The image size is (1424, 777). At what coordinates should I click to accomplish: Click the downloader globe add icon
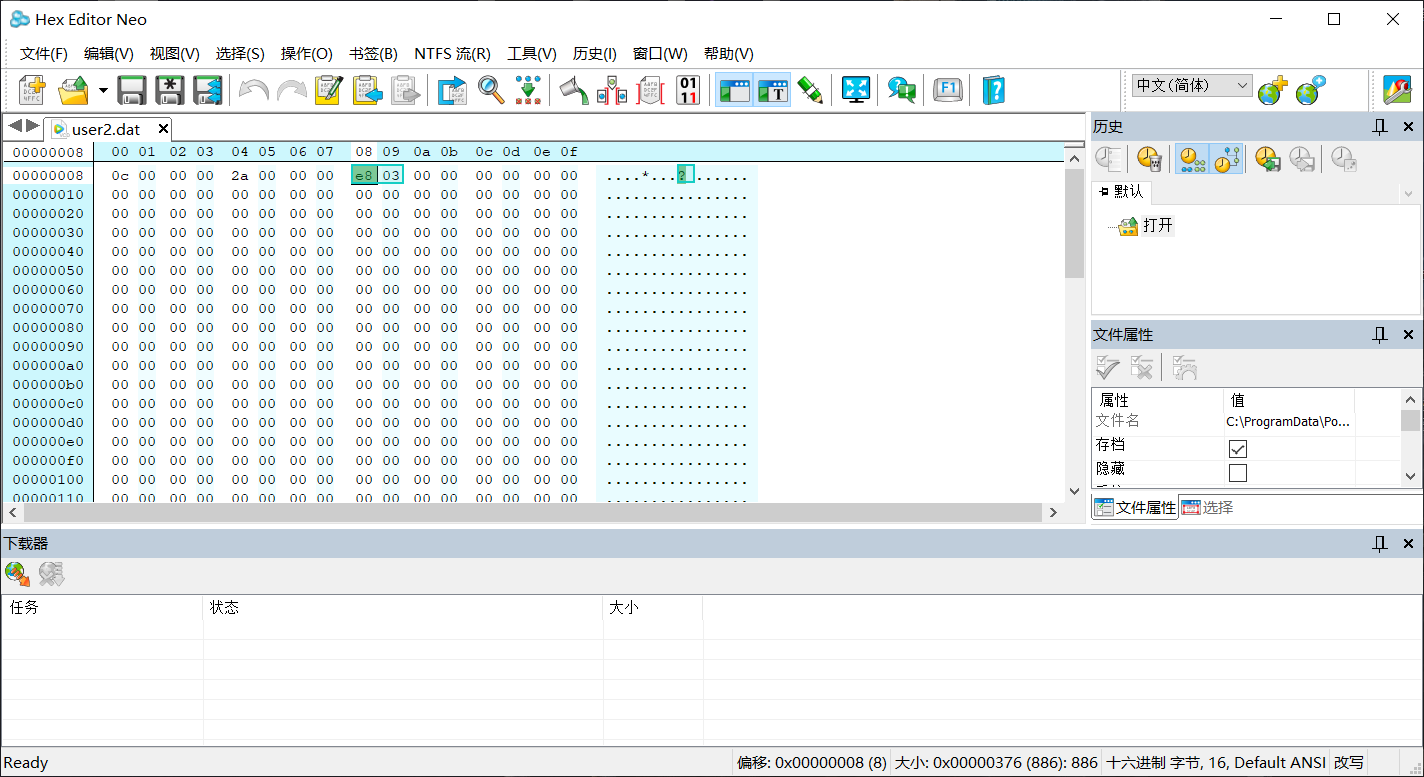tap(17, 574)
